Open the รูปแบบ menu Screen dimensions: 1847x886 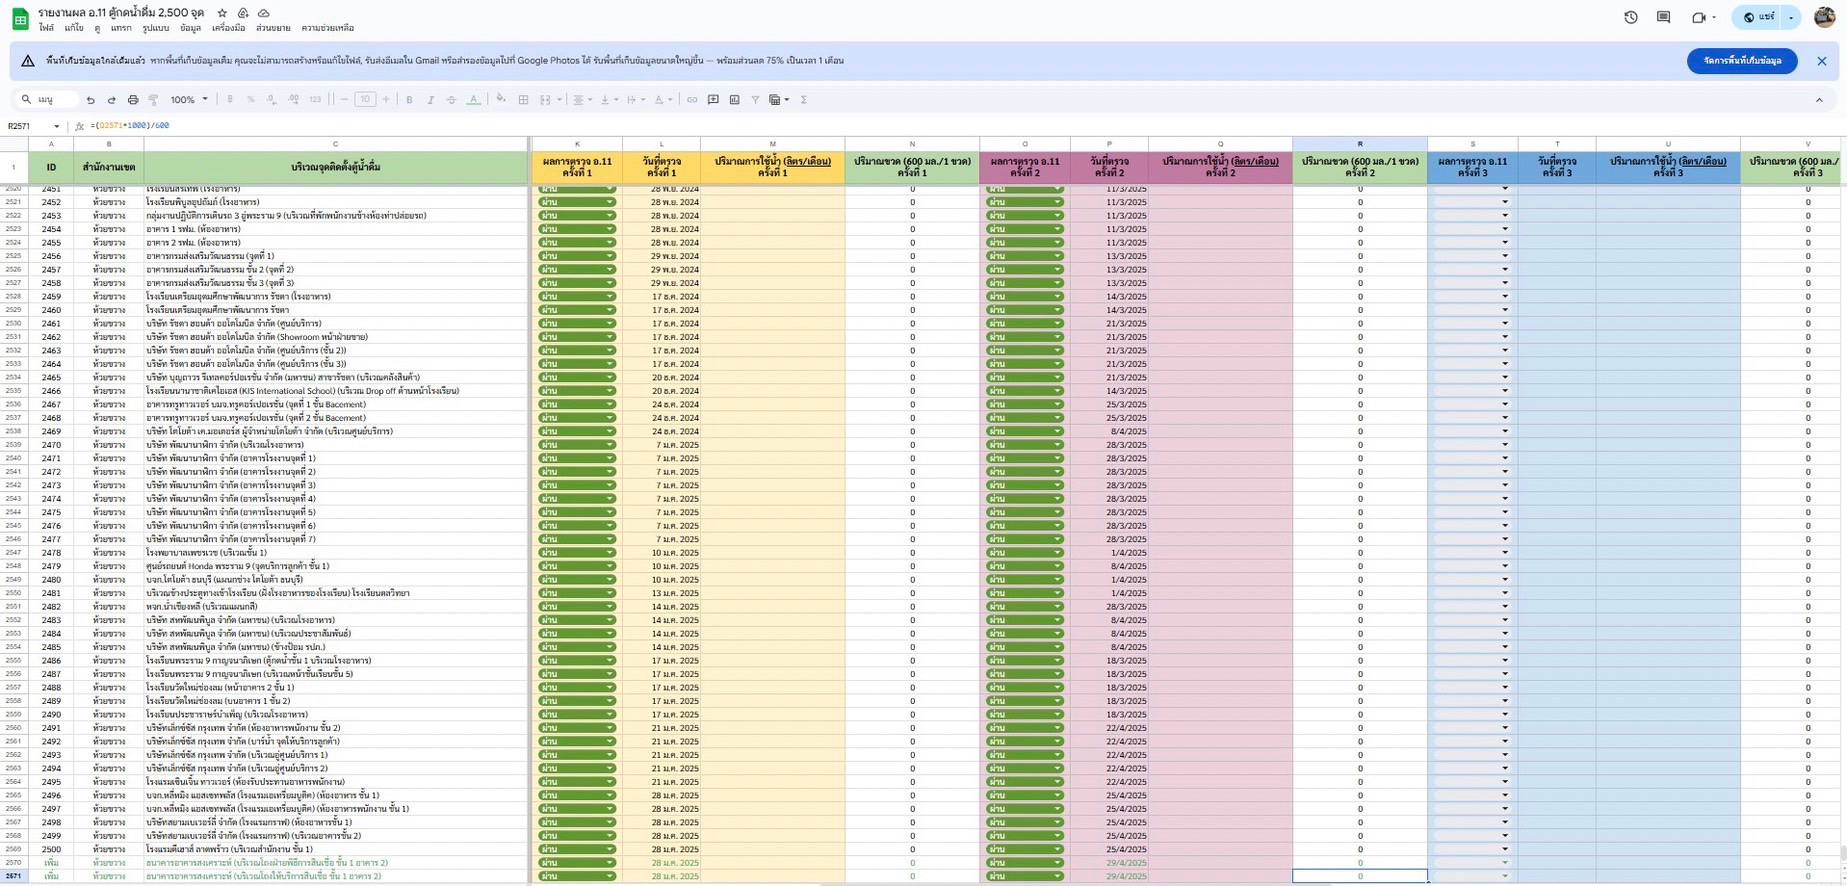tap(156, 28)
